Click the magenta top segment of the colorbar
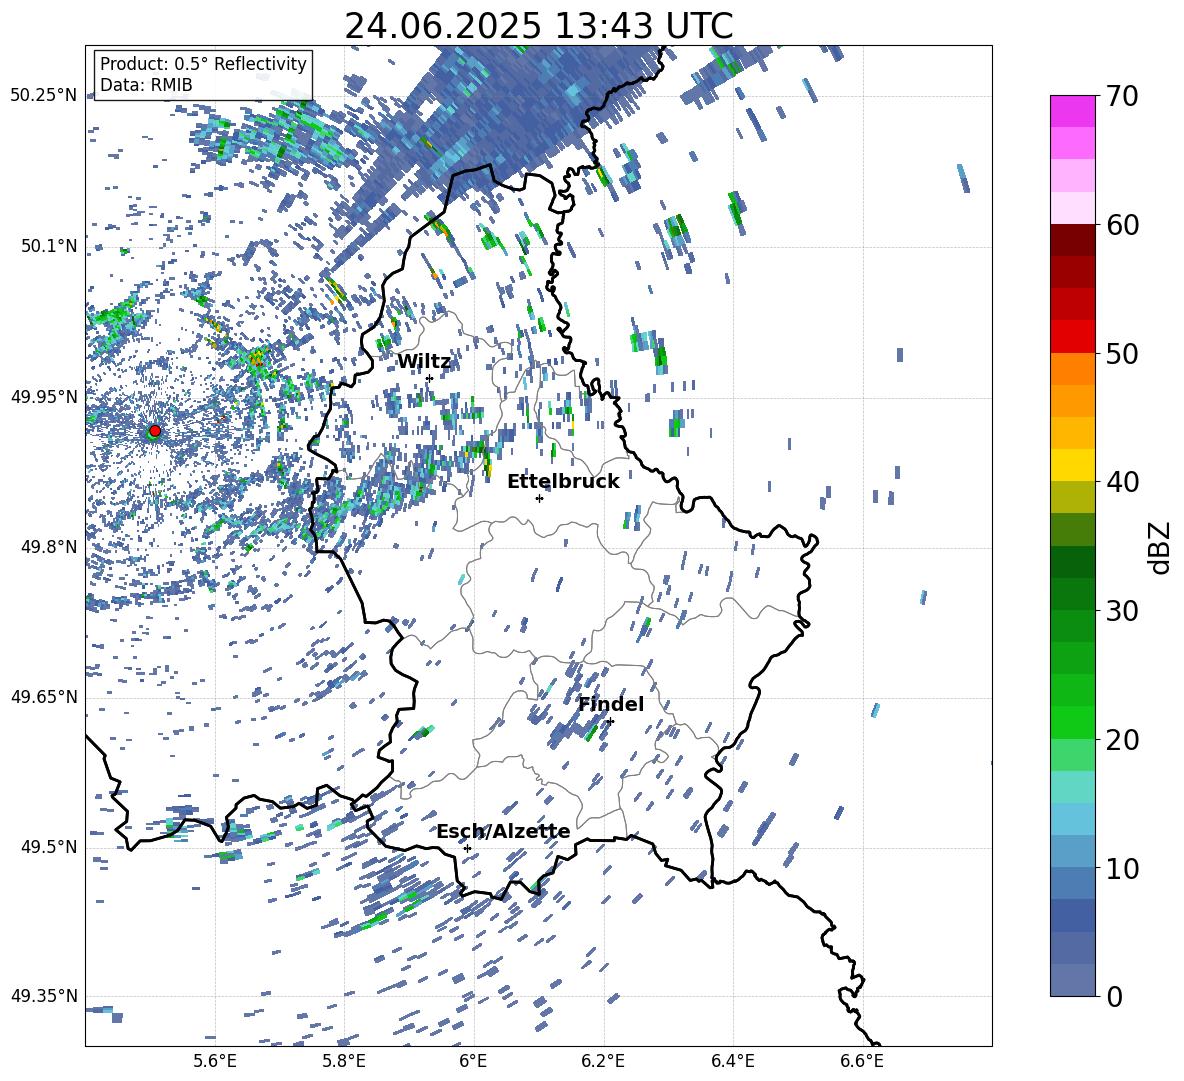Viewport: 1184px width, 1081px height. (1073, 111)
